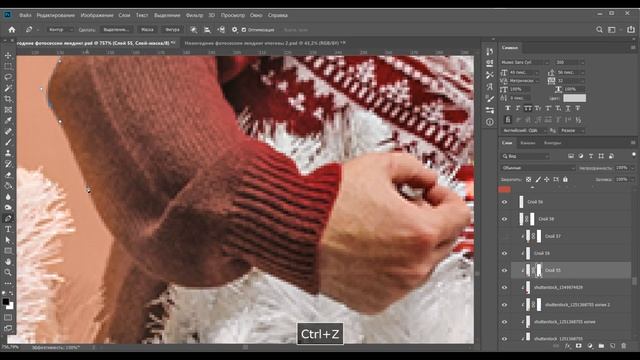
Task: Select the Hand tool
Action: pyautogui.click(x=8, y=262)
